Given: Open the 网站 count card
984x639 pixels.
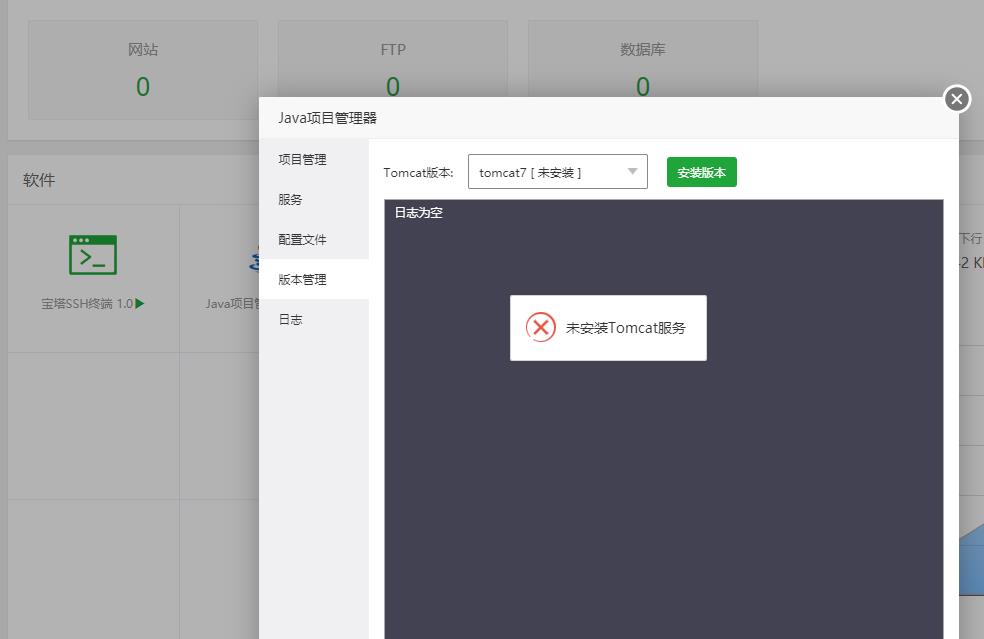Looking at the screenshot, I should tap(143, 70).
